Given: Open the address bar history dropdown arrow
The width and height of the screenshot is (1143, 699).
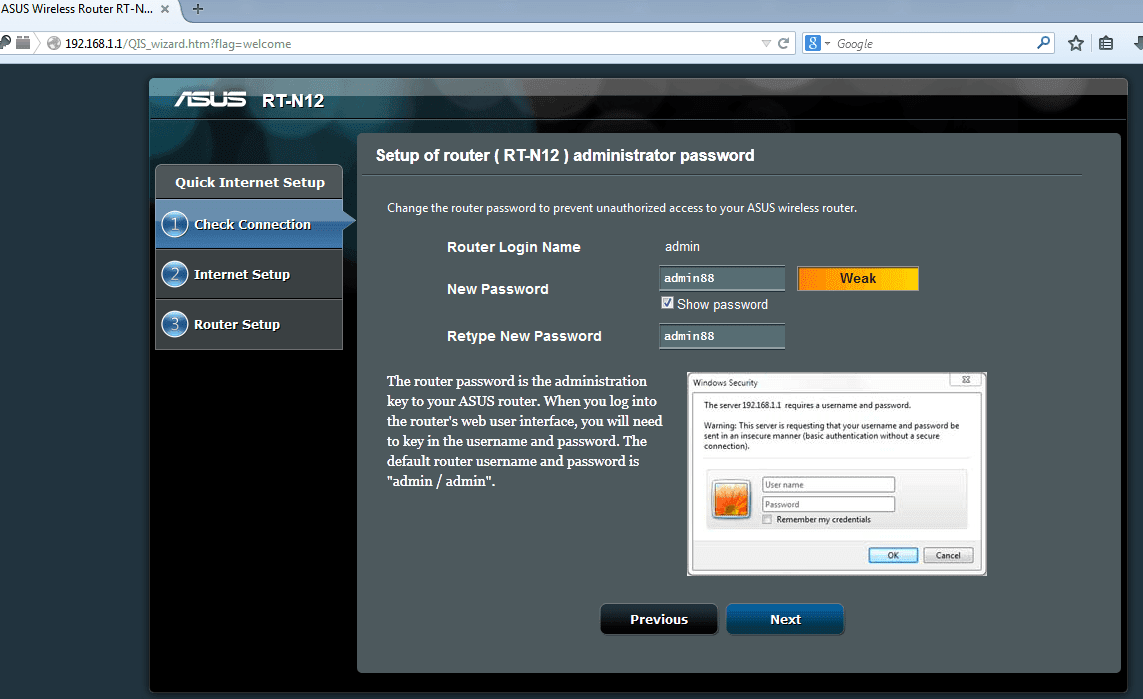Looking at the screenshot, I should point(765,44).
